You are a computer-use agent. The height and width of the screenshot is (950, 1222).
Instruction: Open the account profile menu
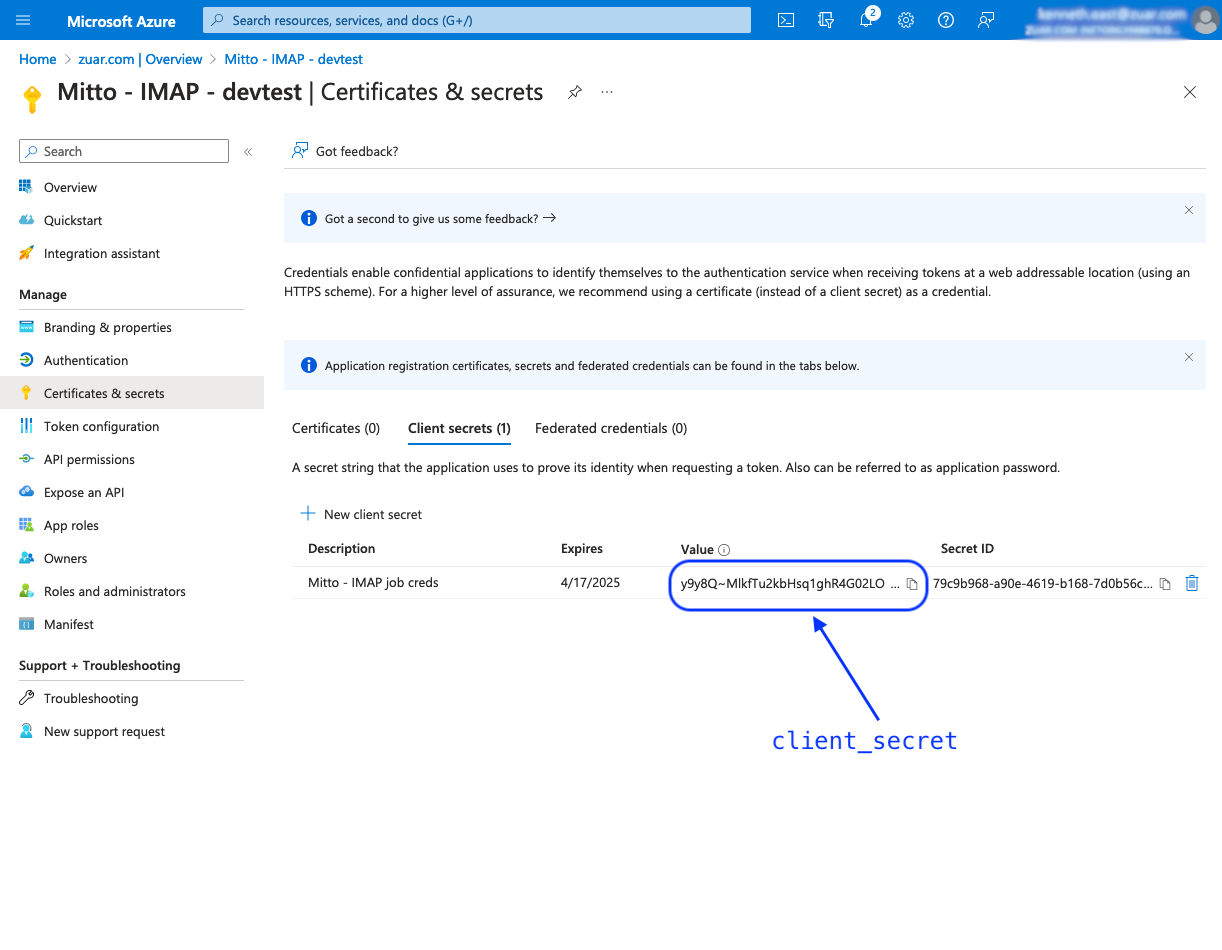pyautogui.click(x=1205, y=20)
